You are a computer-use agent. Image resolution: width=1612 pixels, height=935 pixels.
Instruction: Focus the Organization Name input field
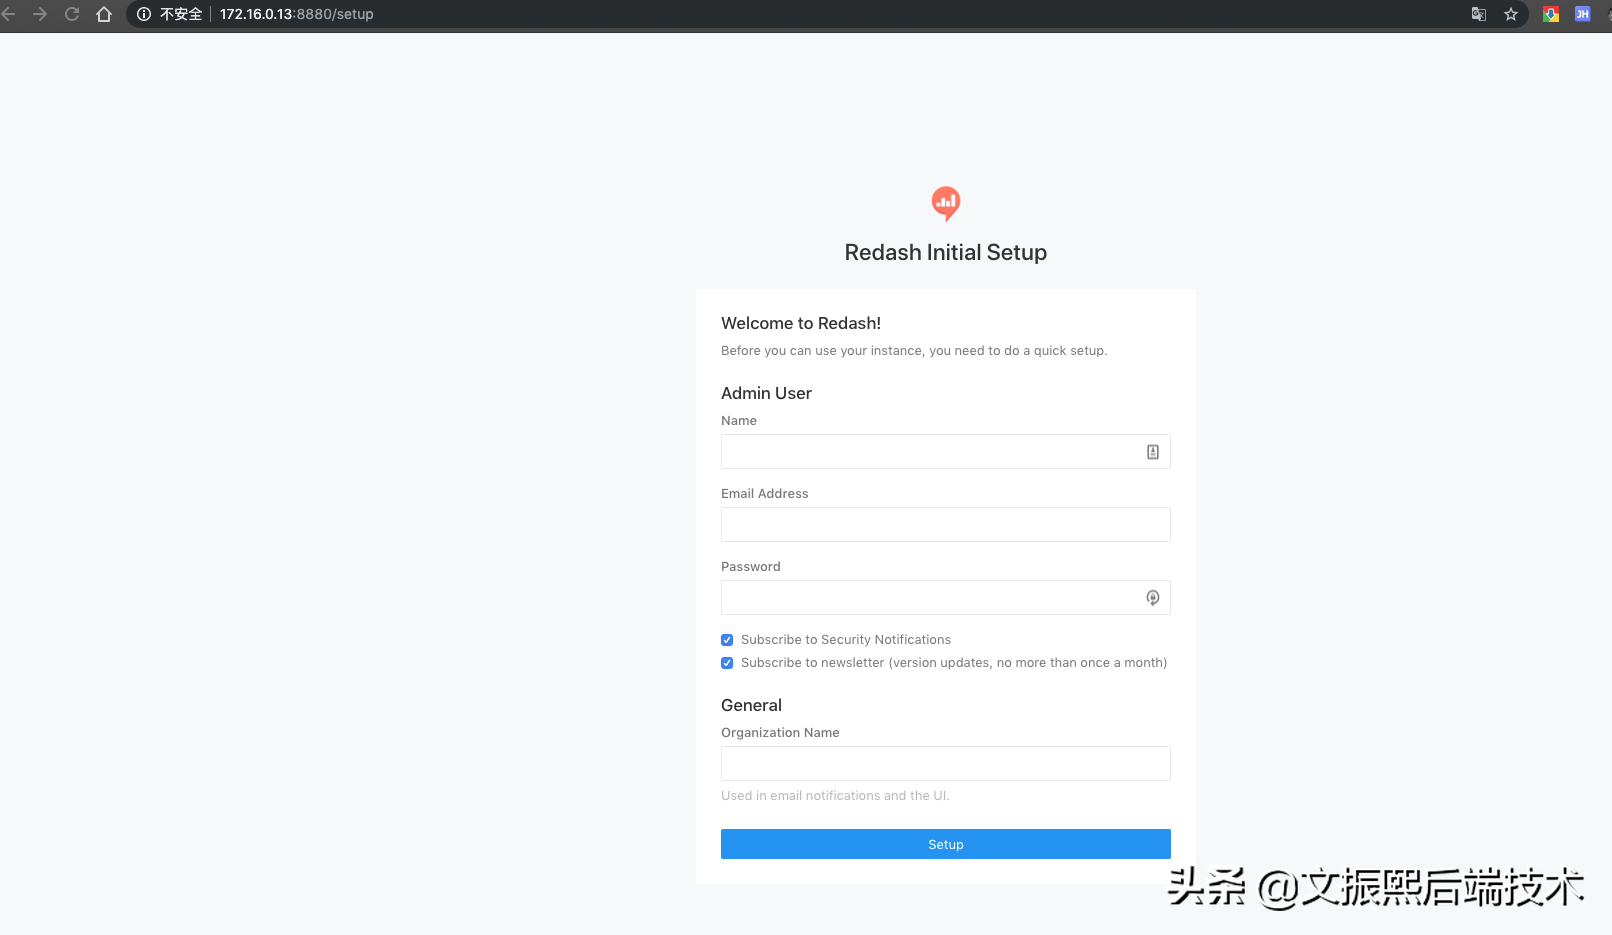click(946, 764)
